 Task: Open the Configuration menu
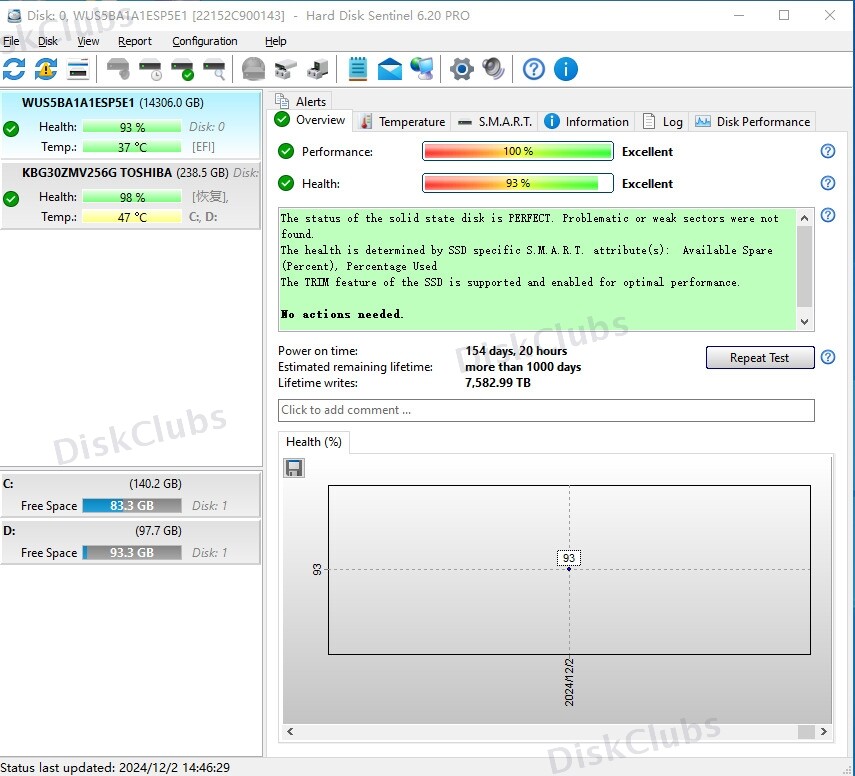click(x=203, y=41)
